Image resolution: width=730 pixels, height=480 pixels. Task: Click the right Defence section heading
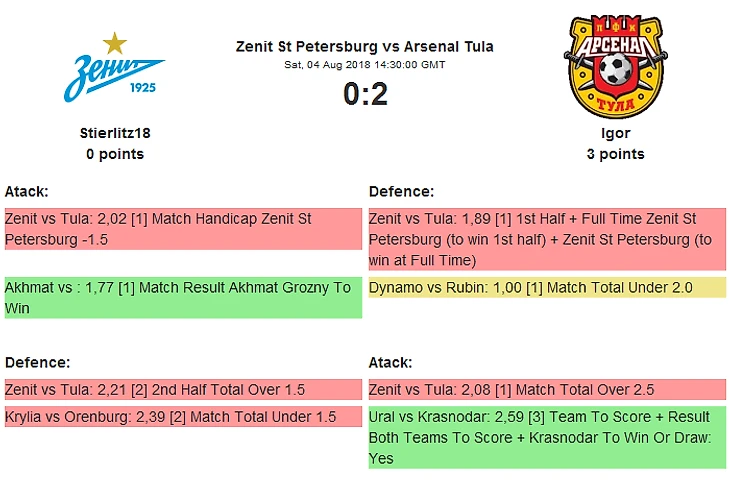point(401,191)
